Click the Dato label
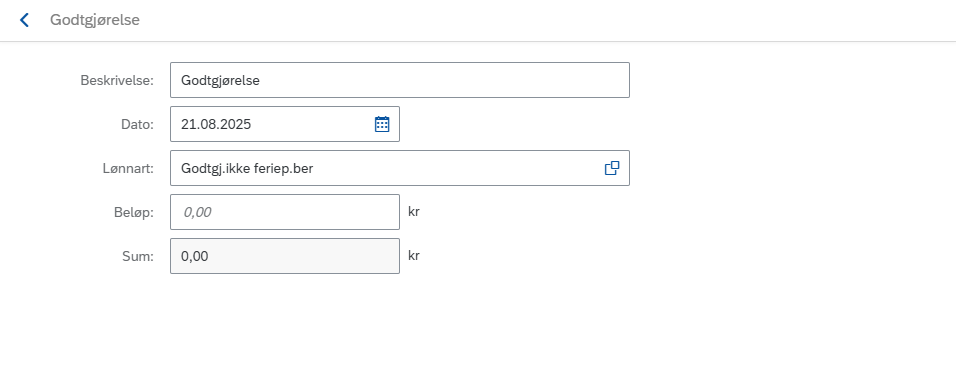The image size is (956, 371). tap(137, 124)
